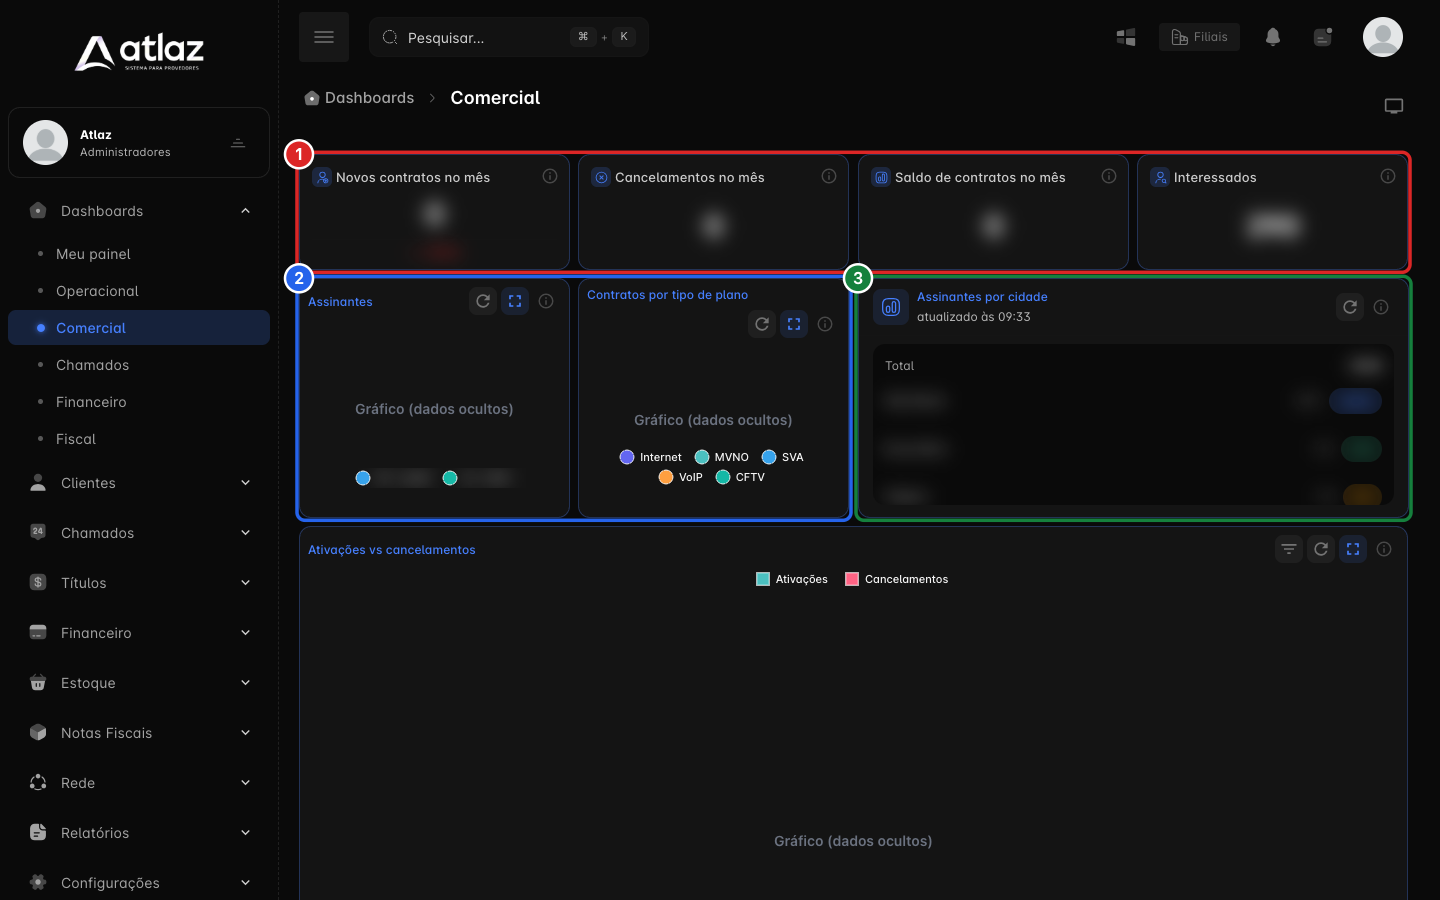Screen dimensions: 1440x900
Task: Toggle Ativações series in the chart legend
Action: 792,579
